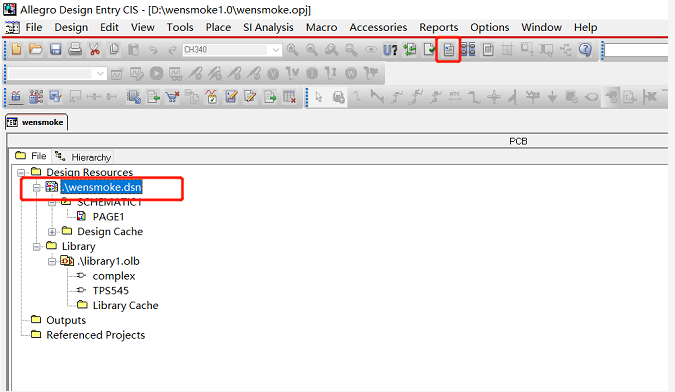Select the Library Cache folder
The height and width of the screenshot is (392, 675).
125,306
